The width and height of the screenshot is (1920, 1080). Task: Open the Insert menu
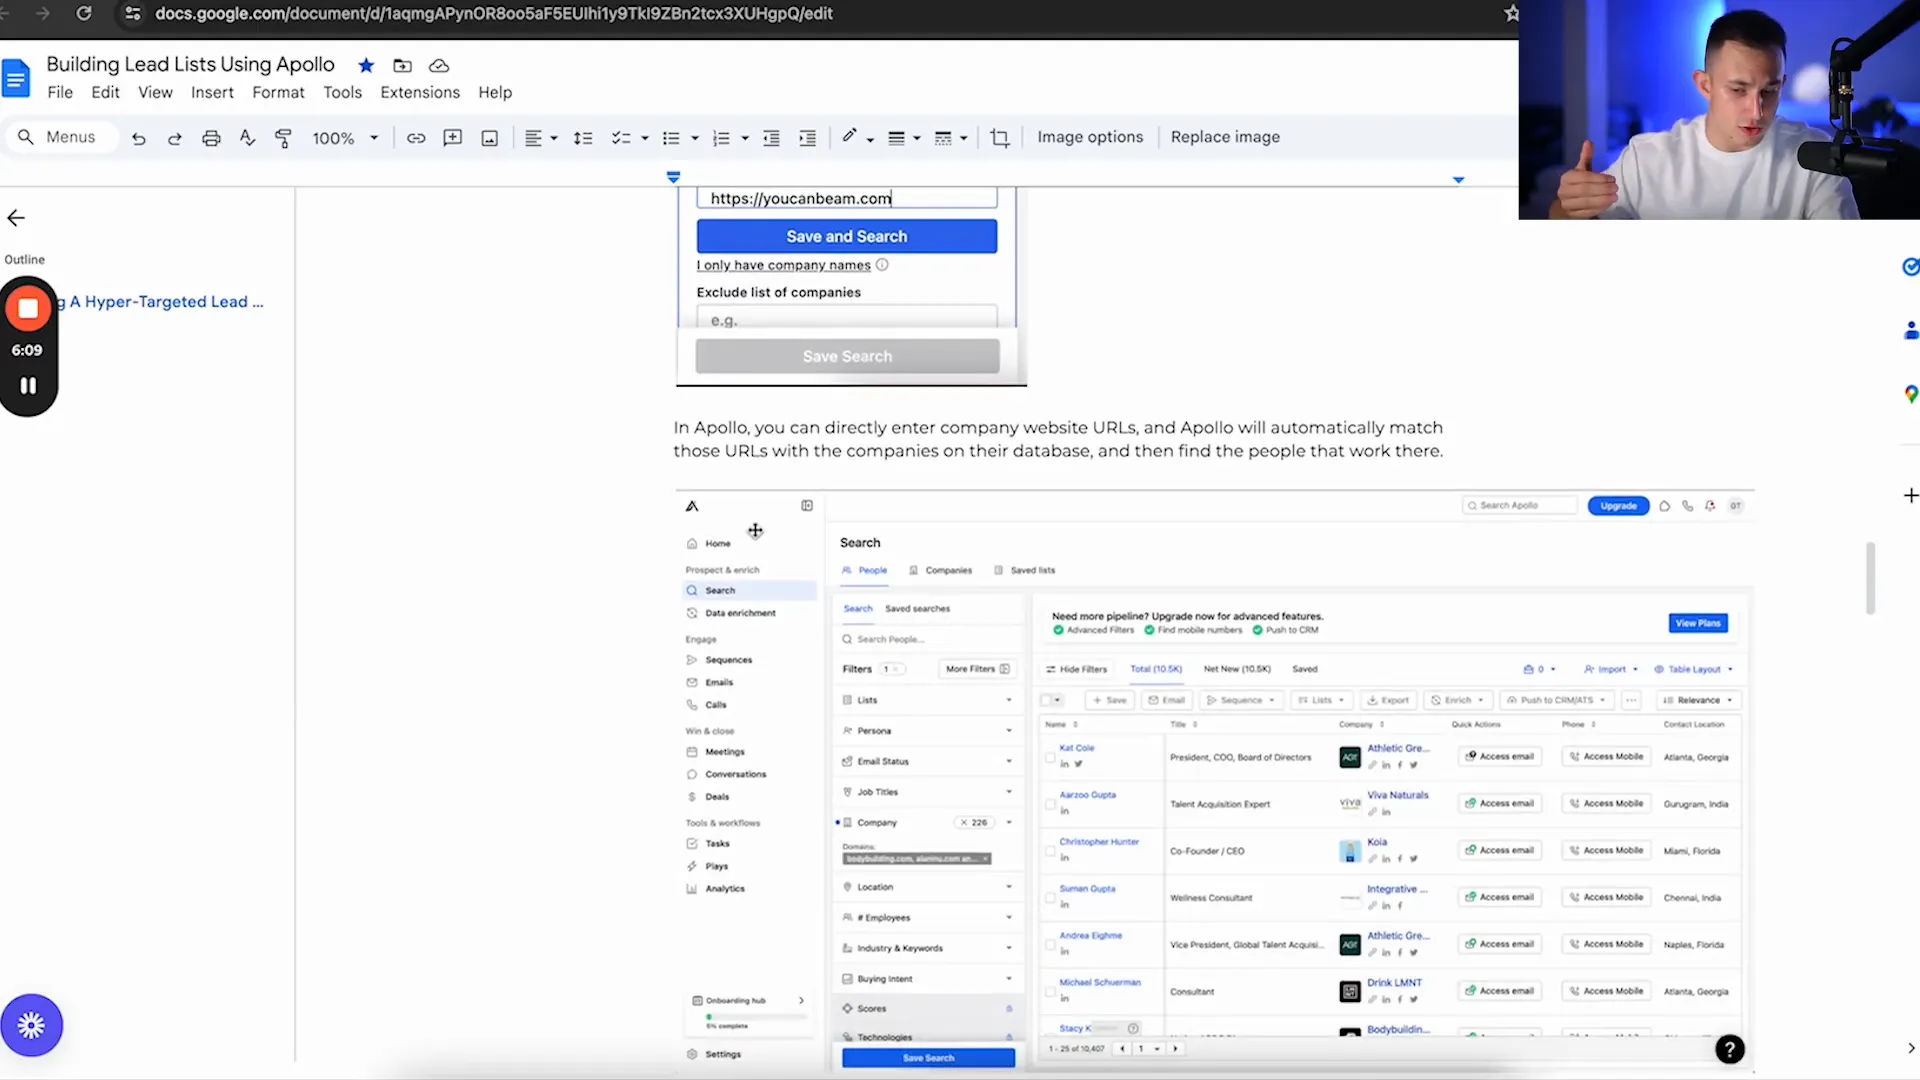pos(212,92)
